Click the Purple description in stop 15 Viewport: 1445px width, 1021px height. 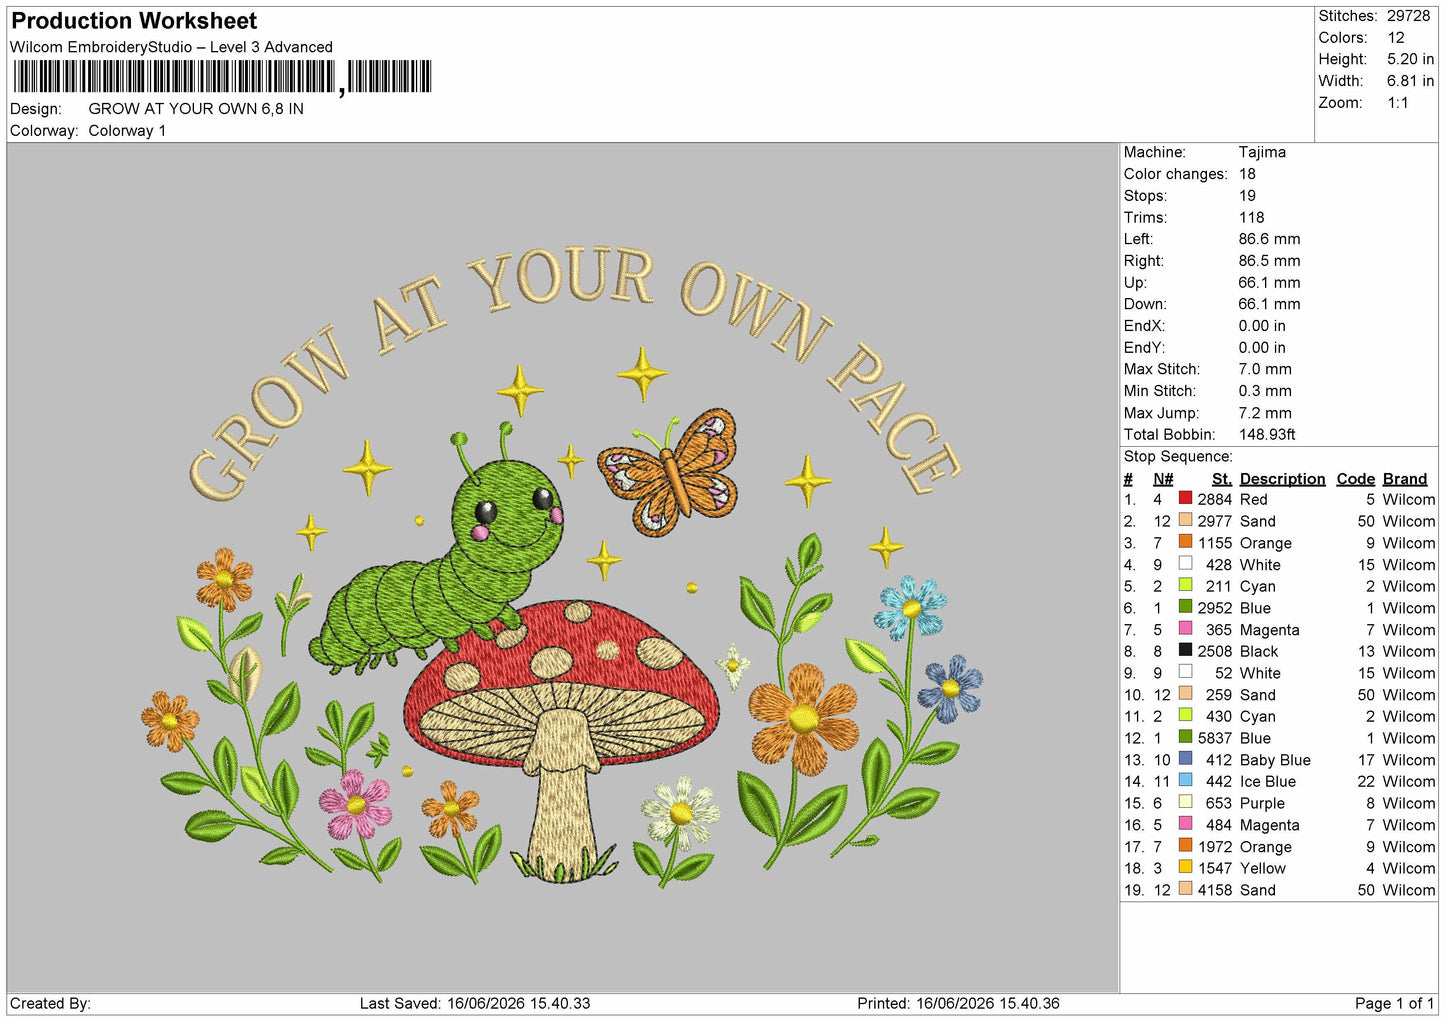coord(1262,803)
